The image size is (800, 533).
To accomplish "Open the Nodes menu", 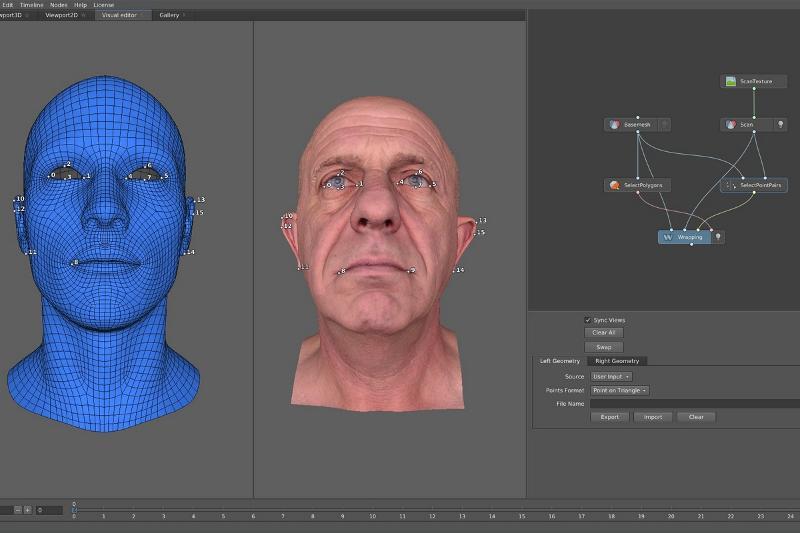I will 59,5.
